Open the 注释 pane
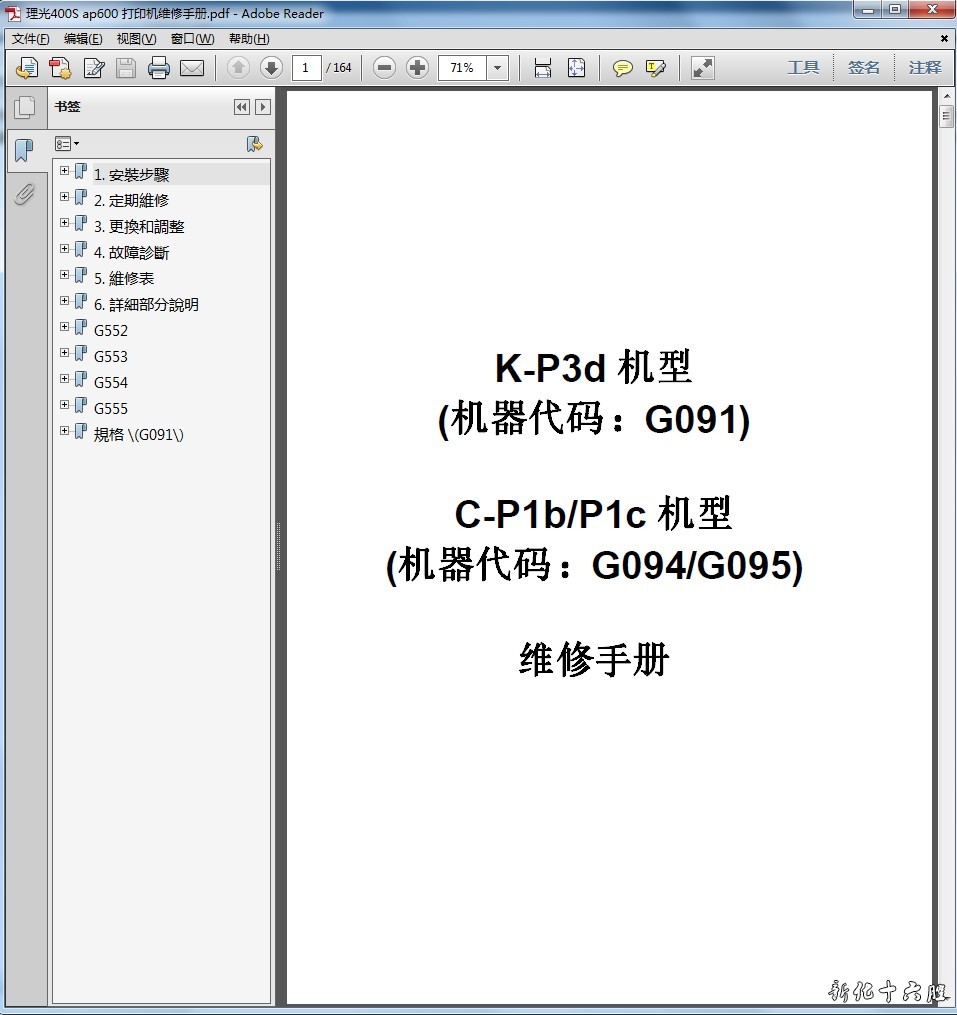The width and height of the screenshot is (957, 1015). 925,68
